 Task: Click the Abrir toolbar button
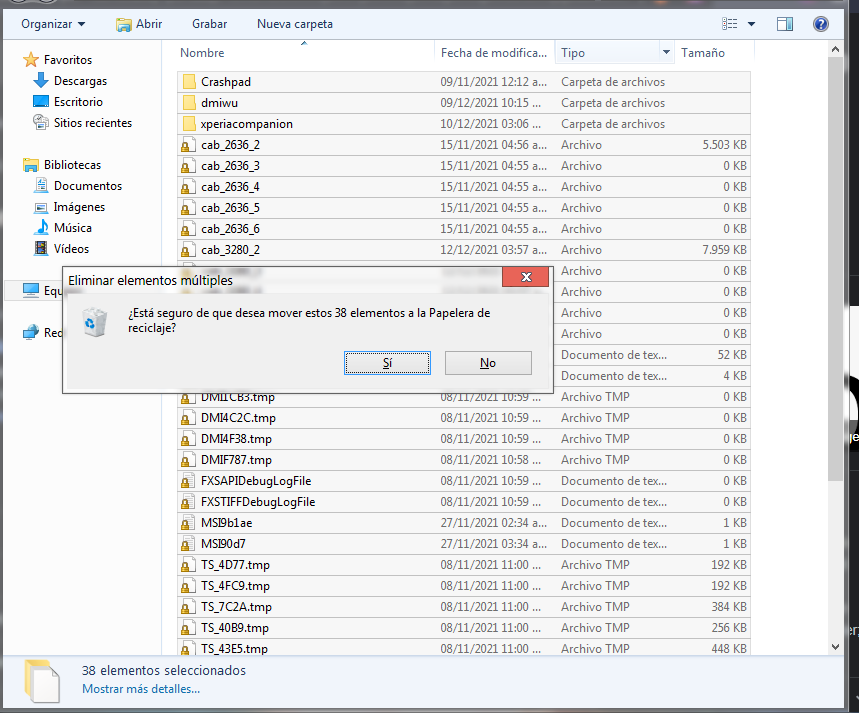click(139, 24)
